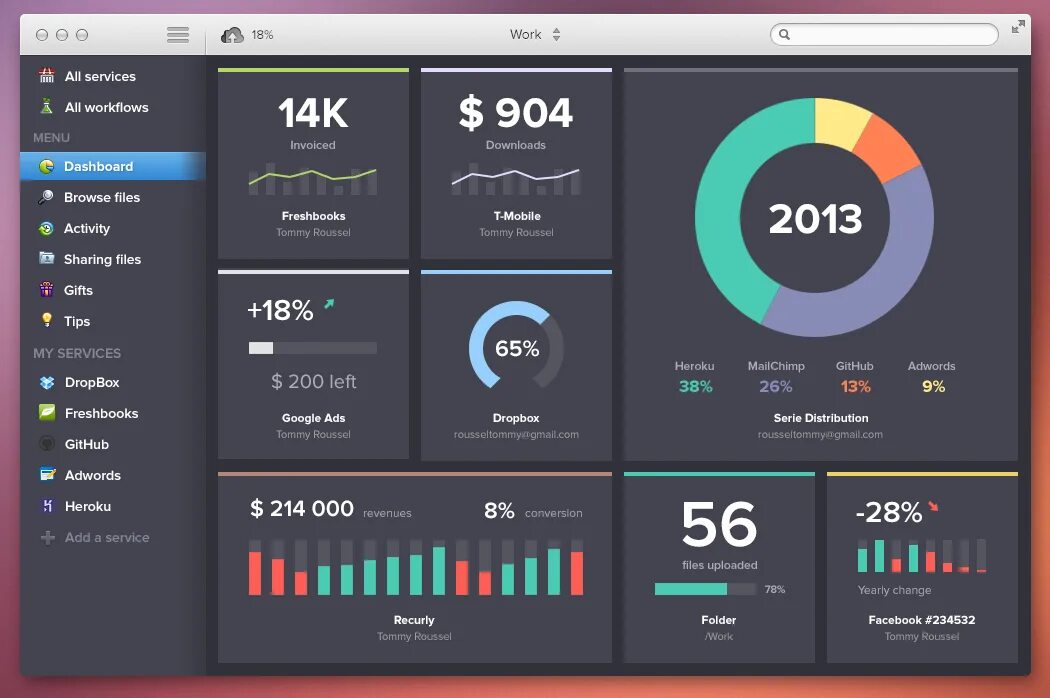Click the 2013 donut chart center

coord(815,219)
